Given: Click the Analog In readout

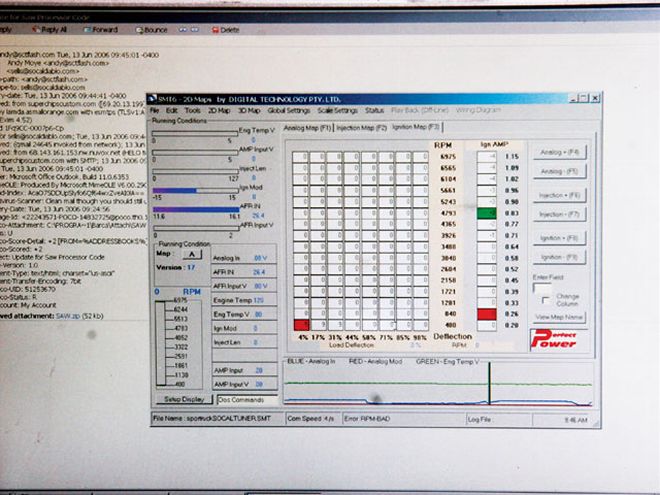Looking at the screenshot, I should tap(244, 258).
